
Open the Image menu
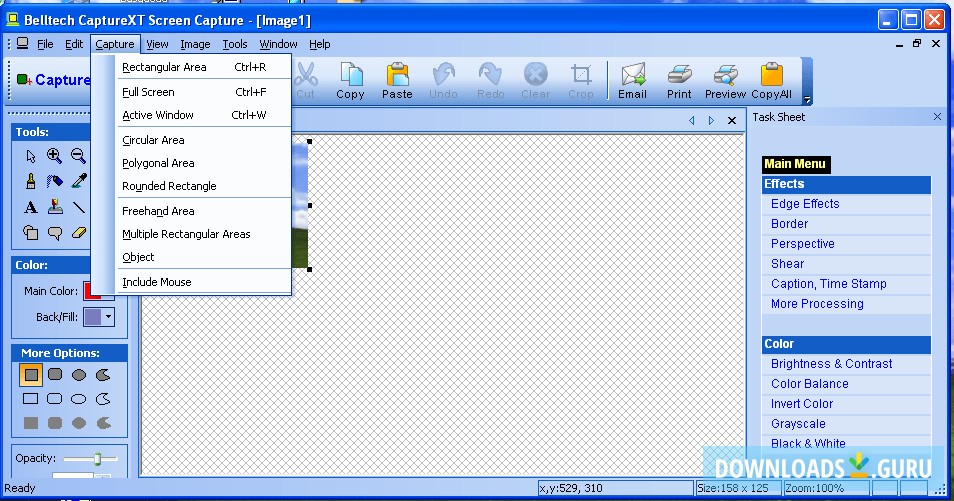click(x=195, y=44)
